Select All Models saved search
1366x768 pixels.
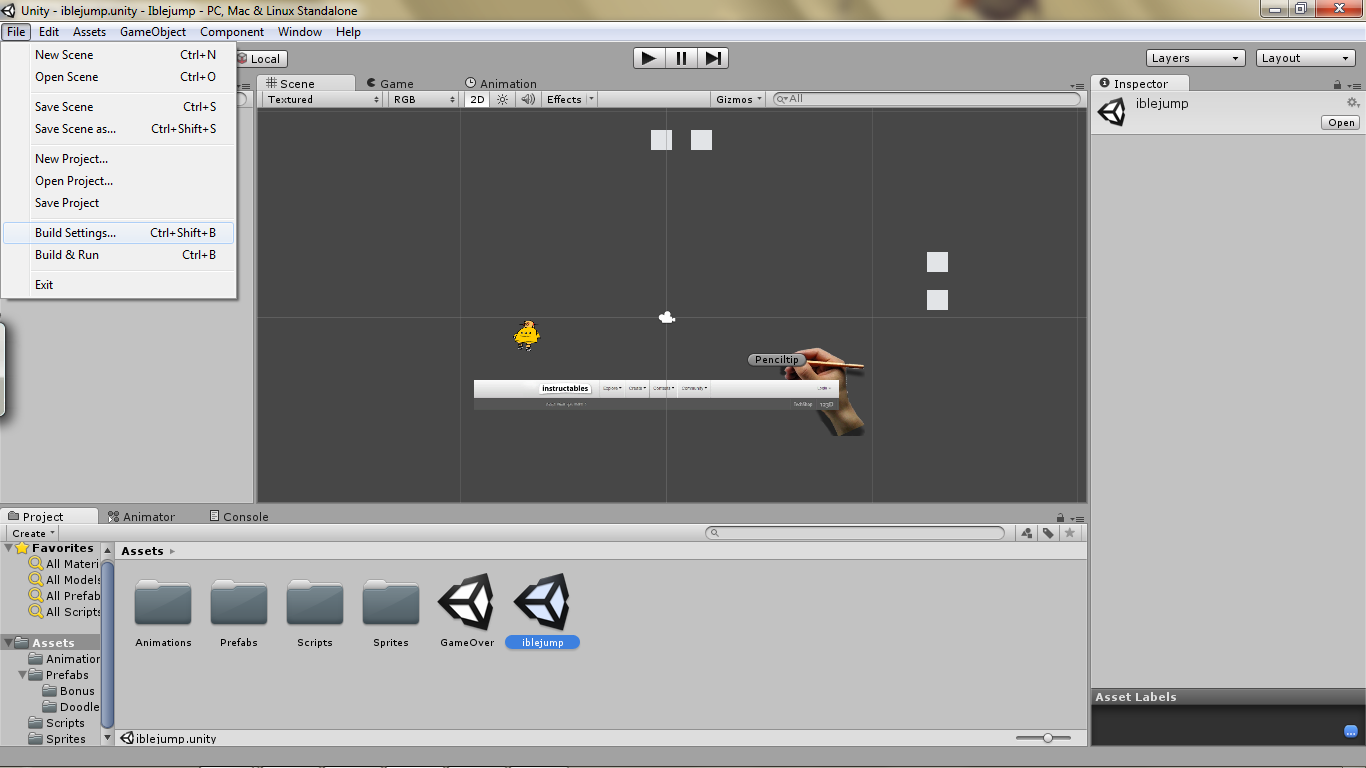tap(65, 580)
